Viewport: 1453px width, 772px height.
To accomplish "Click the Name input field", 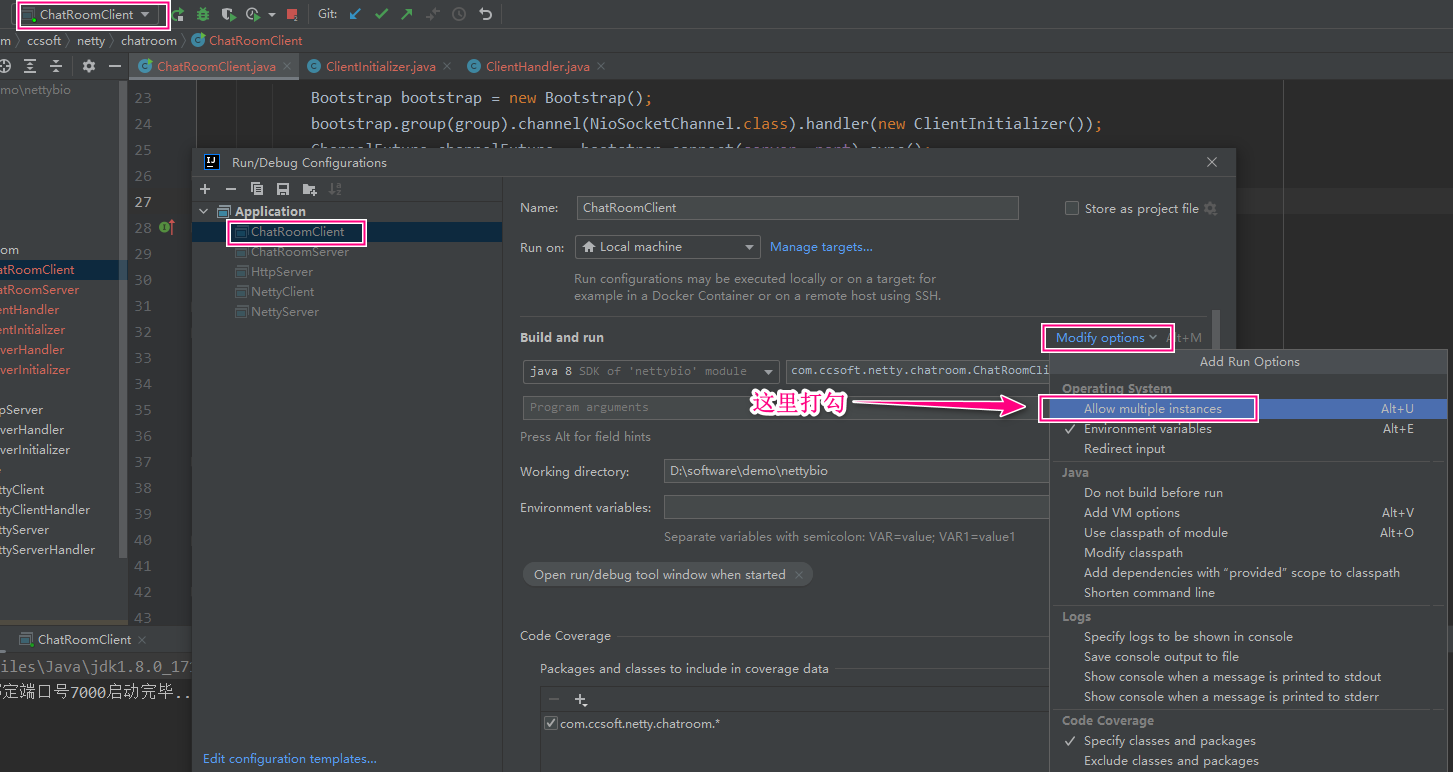I will pos(798,208).
